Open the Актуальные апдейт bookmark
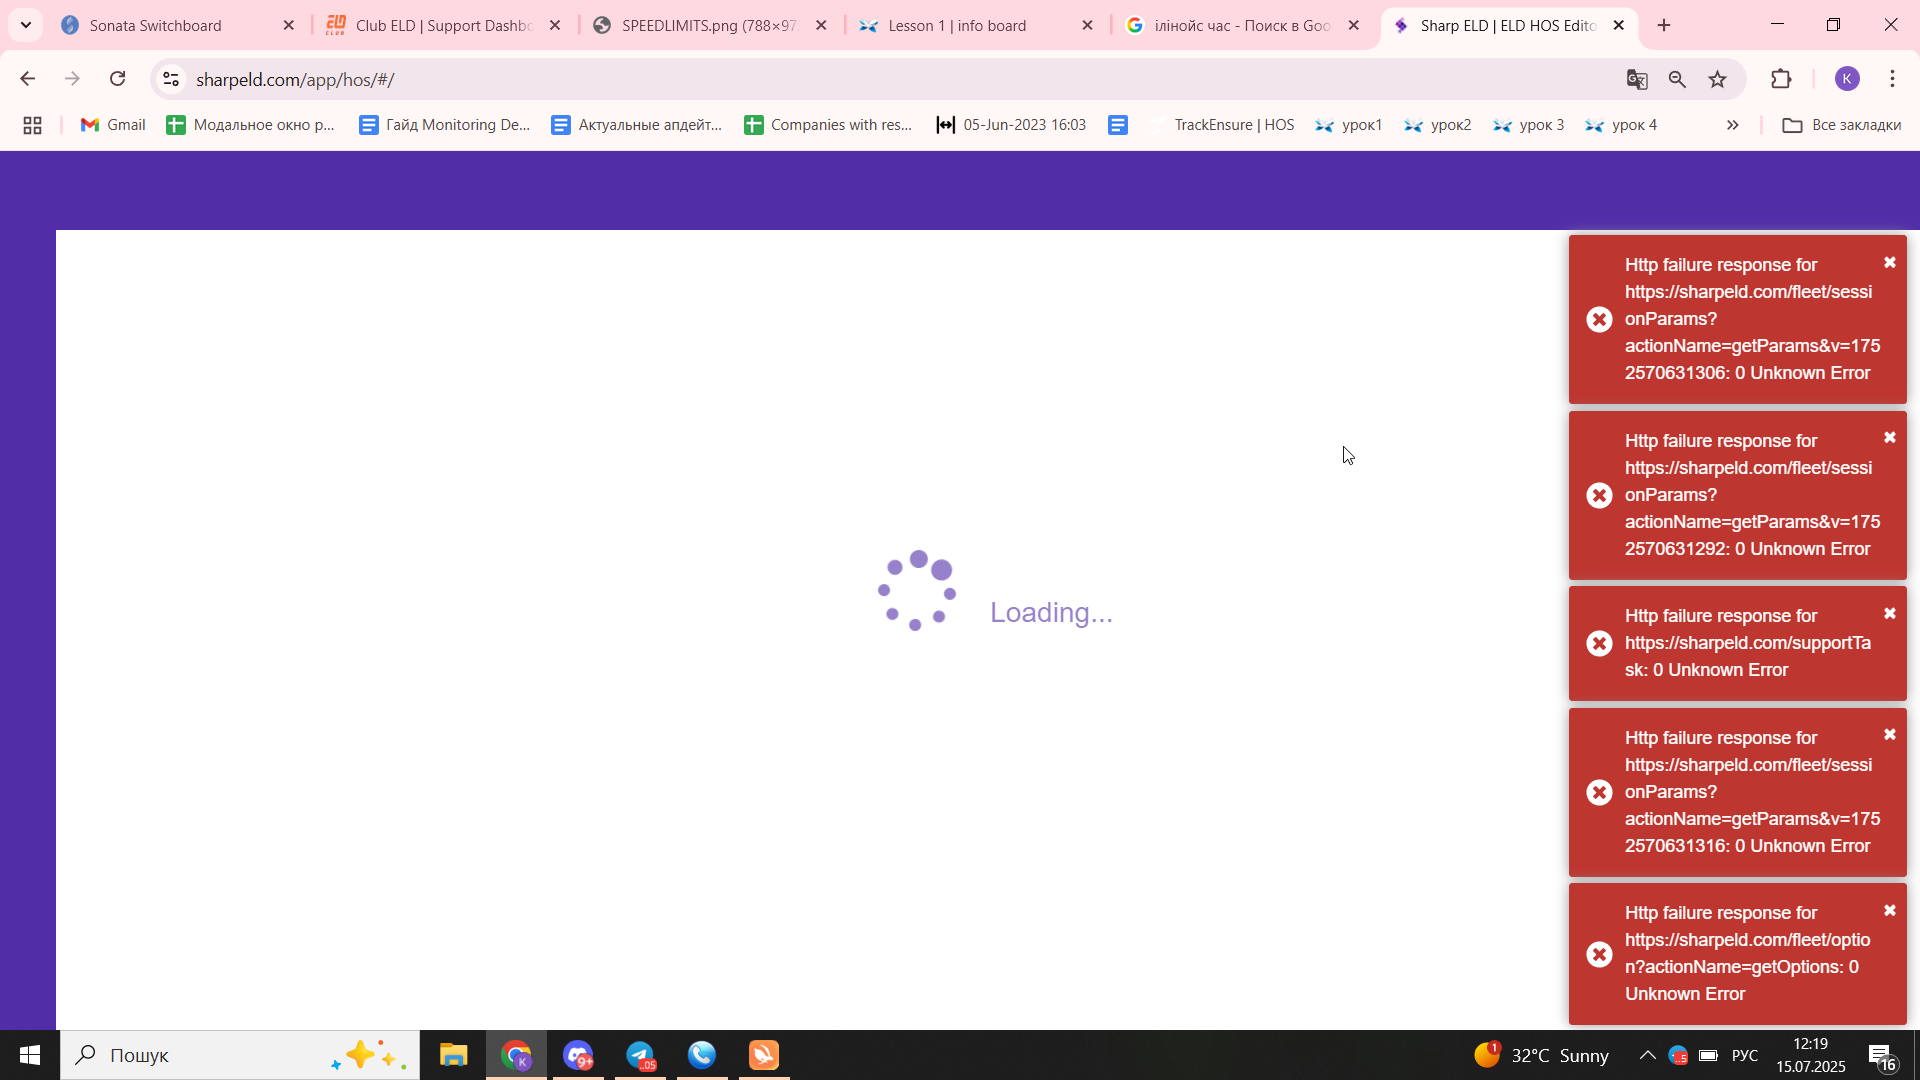 [637, 125]
